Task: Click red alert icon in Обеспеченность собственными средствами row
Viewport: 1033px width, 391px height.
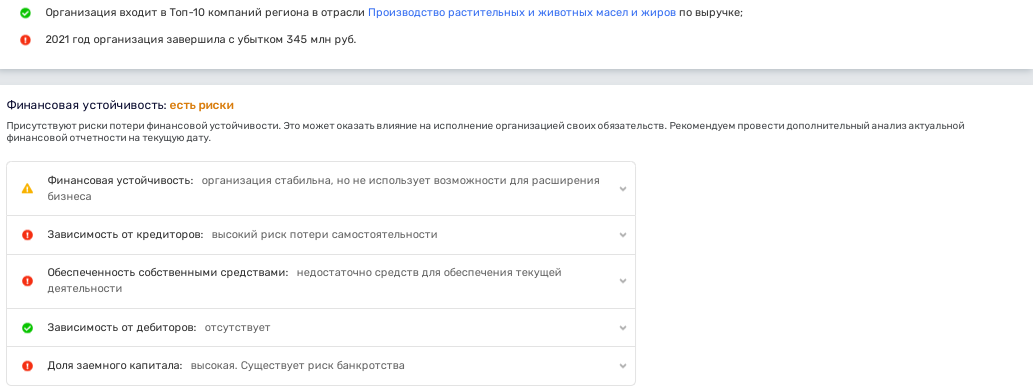Action: [x=27, y=280]
